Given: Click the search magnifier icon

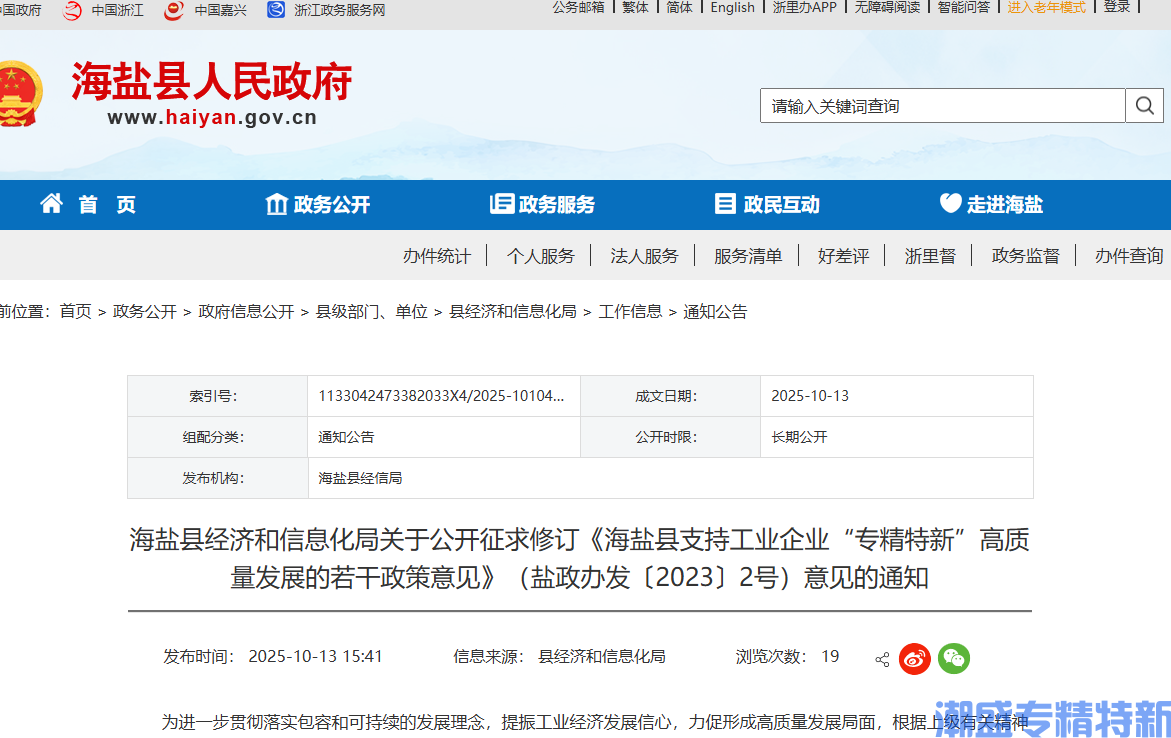Looking at the screenshot, I should [1145, 105].
